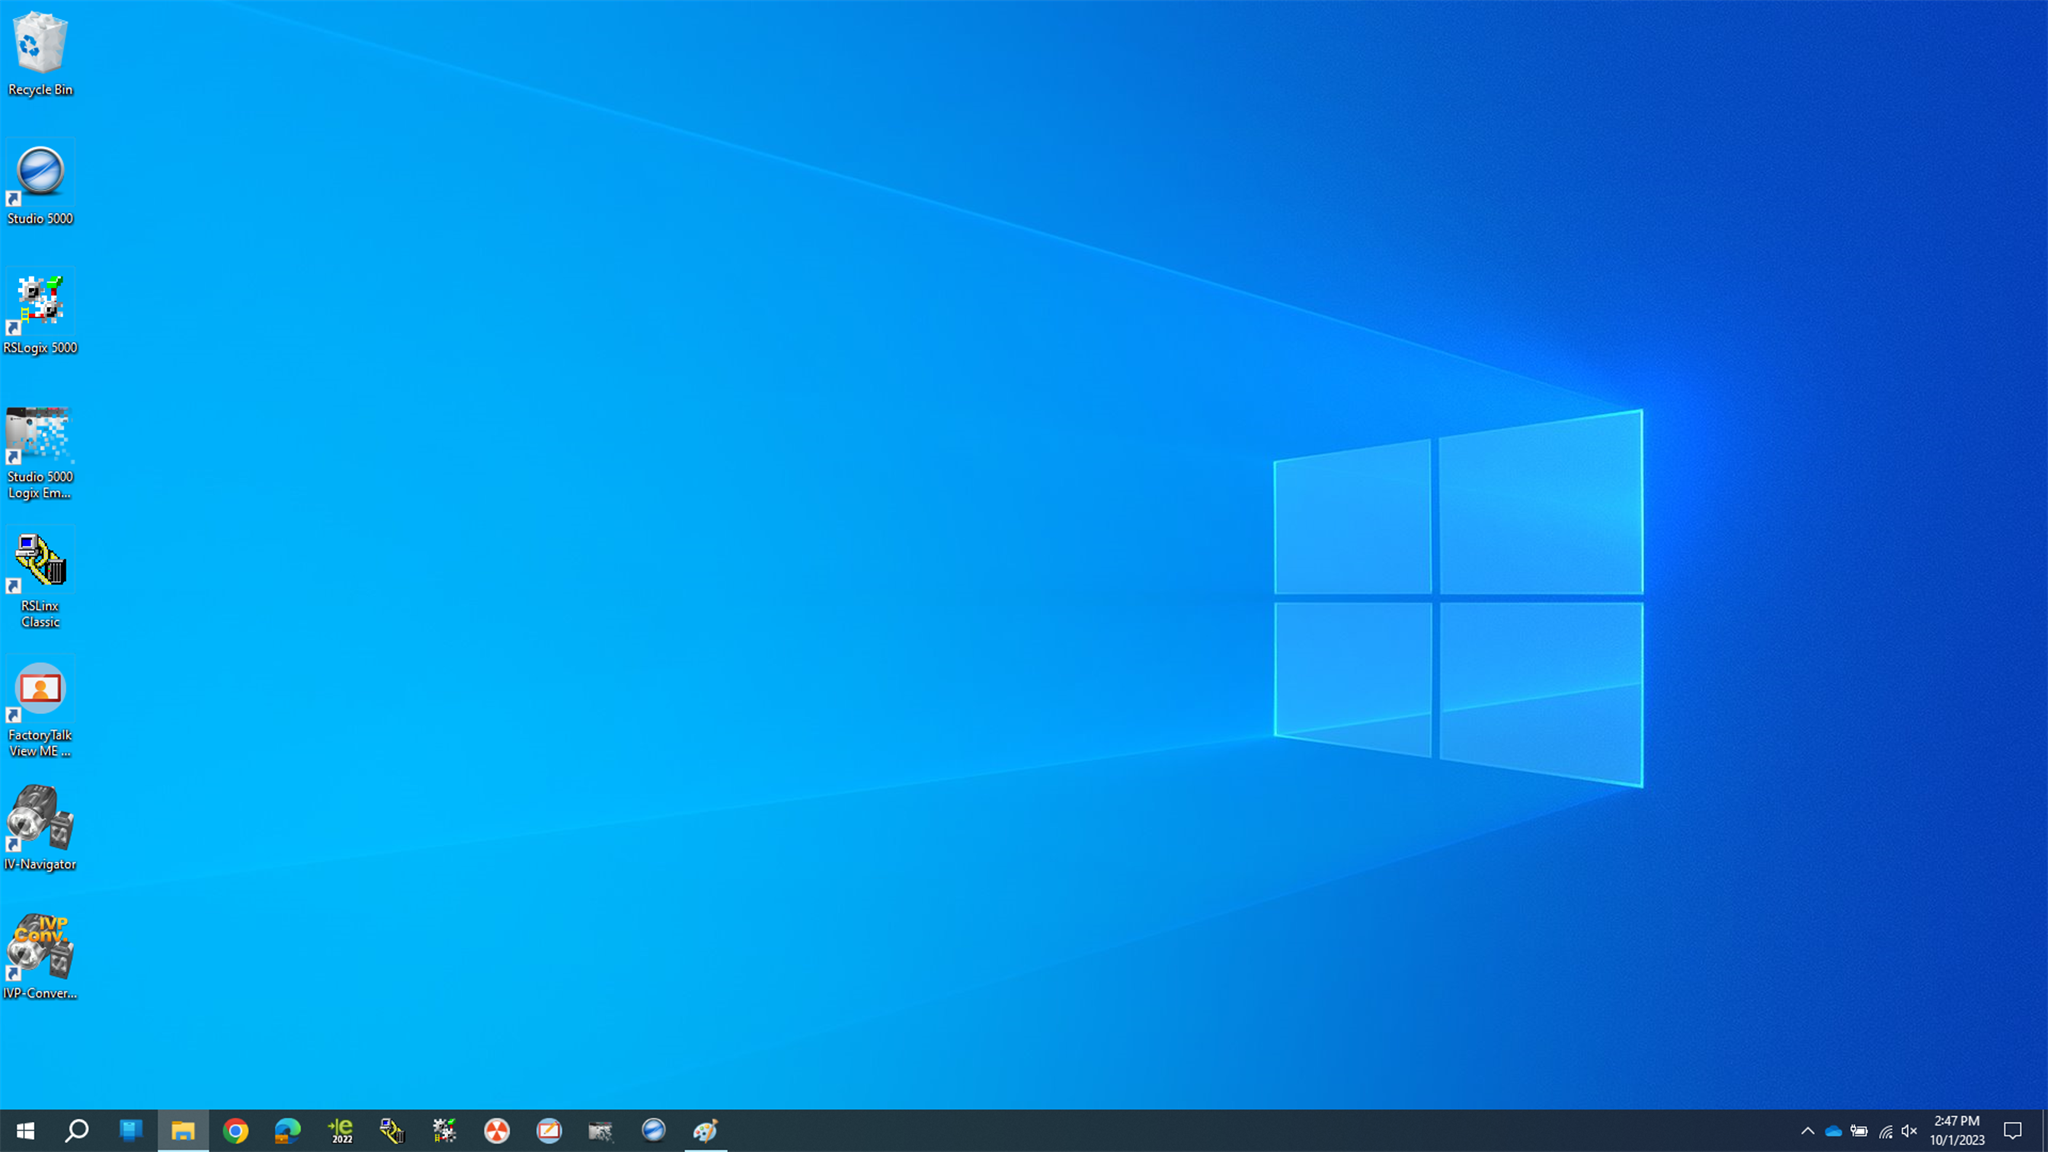Select the FactoryTalk View ME shortcut
The image size is (2048, 1152).
point(40,710)
